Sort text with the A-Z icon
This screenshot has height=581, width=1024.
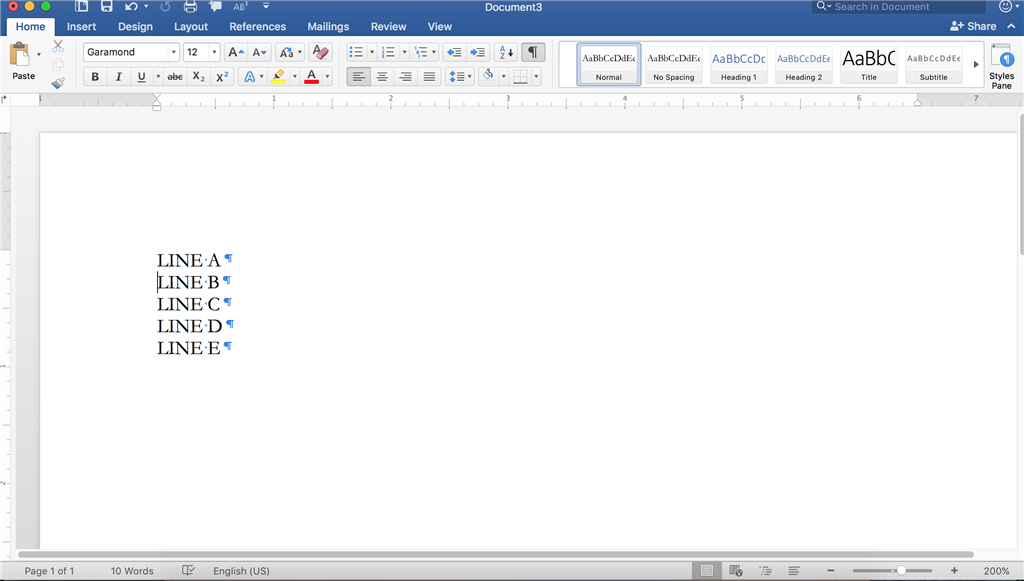pos(506,52)
